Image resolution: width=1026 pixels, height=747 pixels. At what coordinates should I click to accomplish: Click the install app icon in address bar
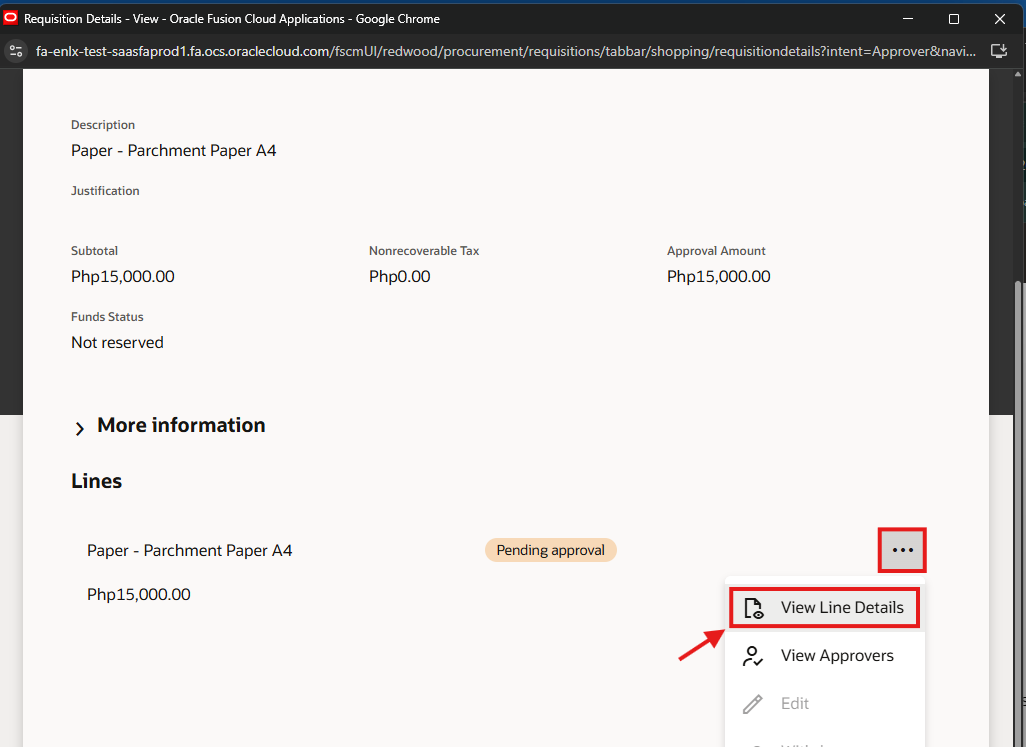pyautogui.click(x=999, y=51)
